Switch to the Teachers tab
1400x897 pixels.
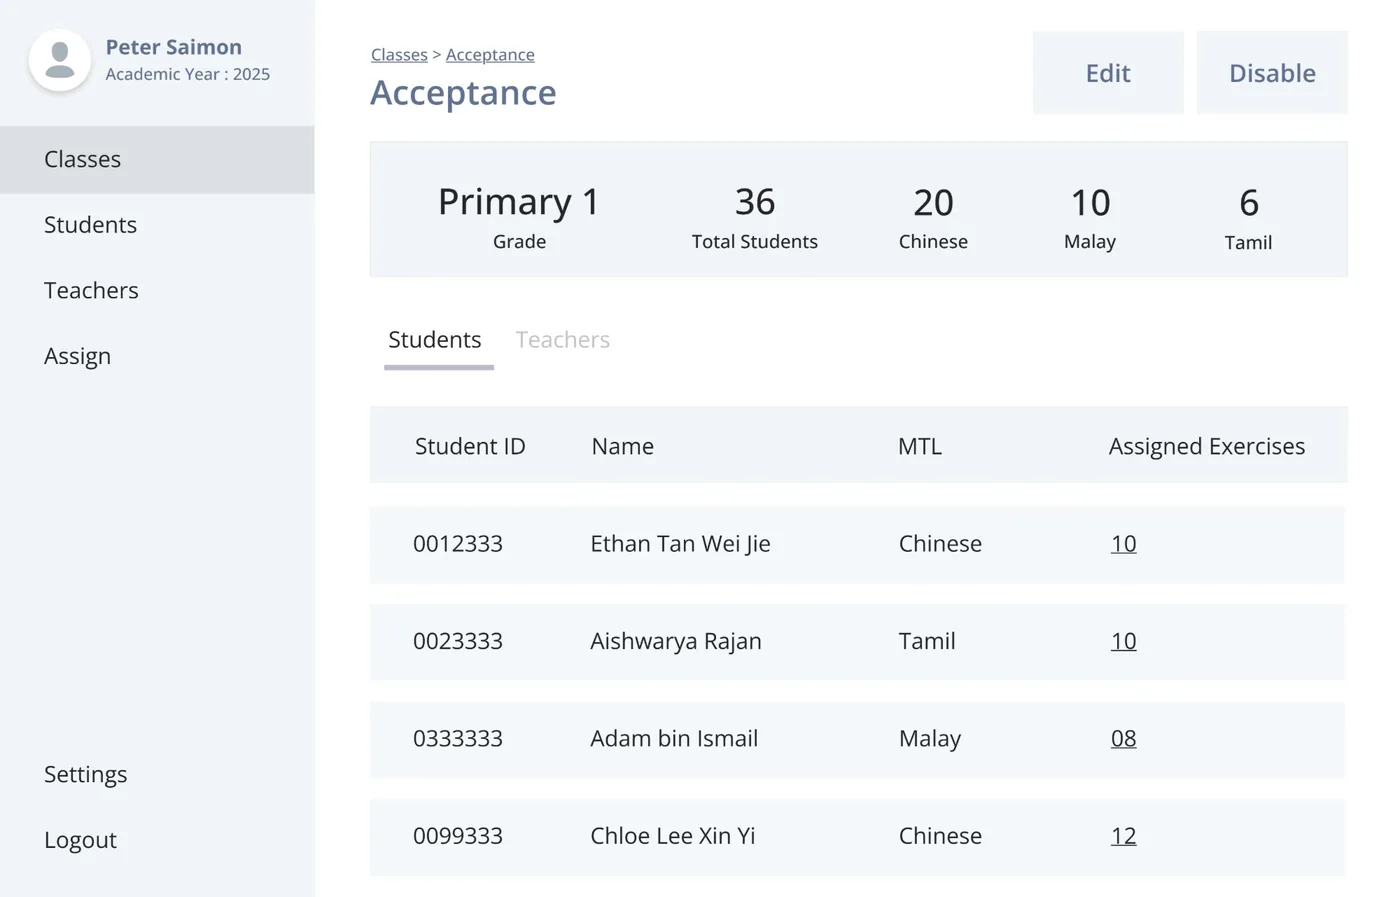pos(563,340)
